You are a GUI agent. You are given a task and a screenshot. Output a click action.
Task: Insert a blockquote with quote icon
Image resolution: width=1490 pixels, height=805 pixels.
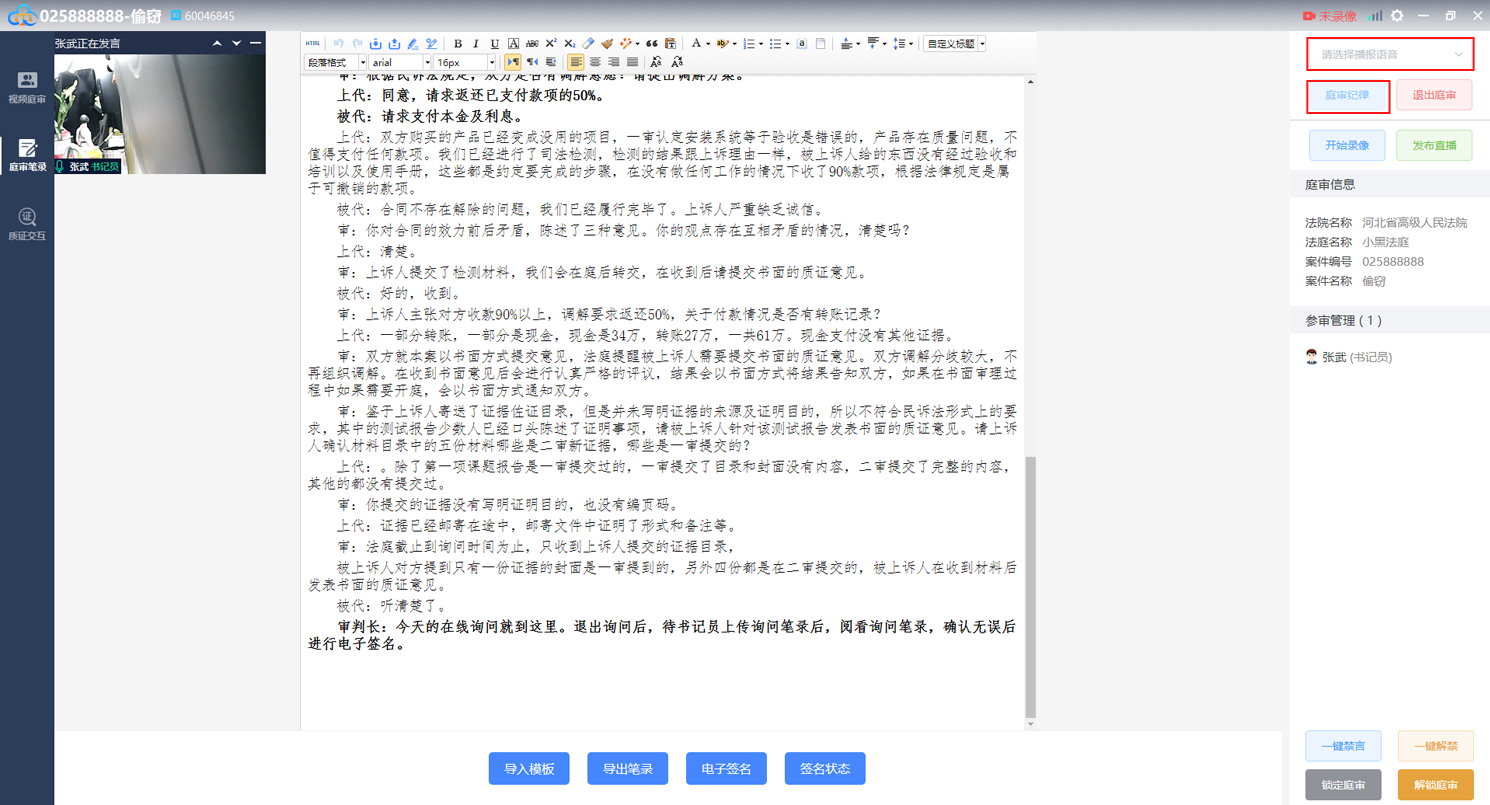point(652,44)
